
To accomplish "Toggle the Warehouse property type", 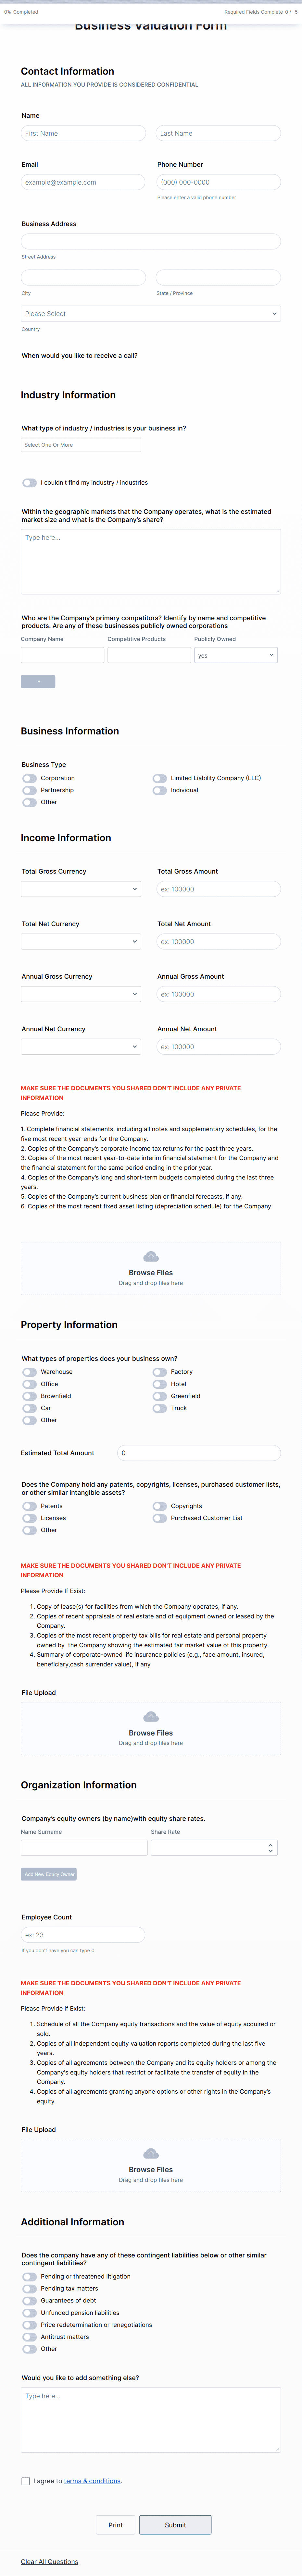I will click(29, 1372).
